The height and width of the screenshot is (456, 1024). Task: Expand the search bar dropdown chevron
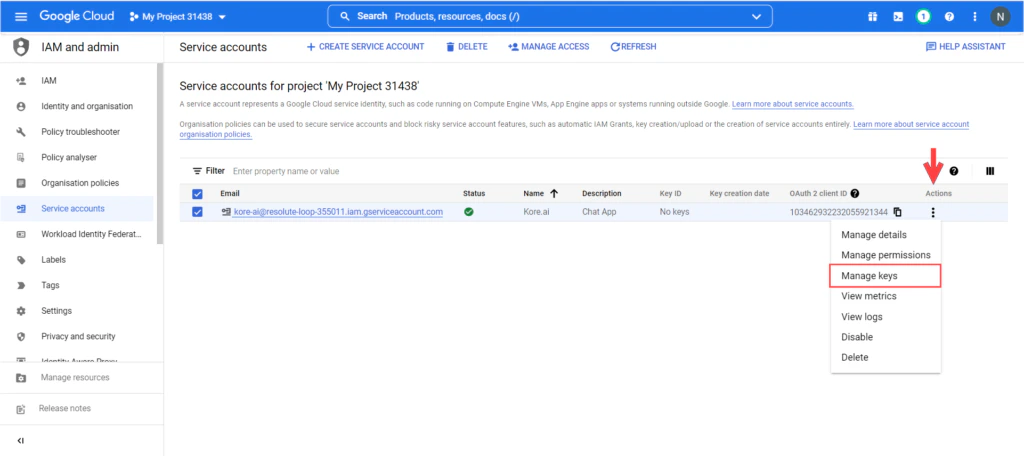(x=757, y=17)
